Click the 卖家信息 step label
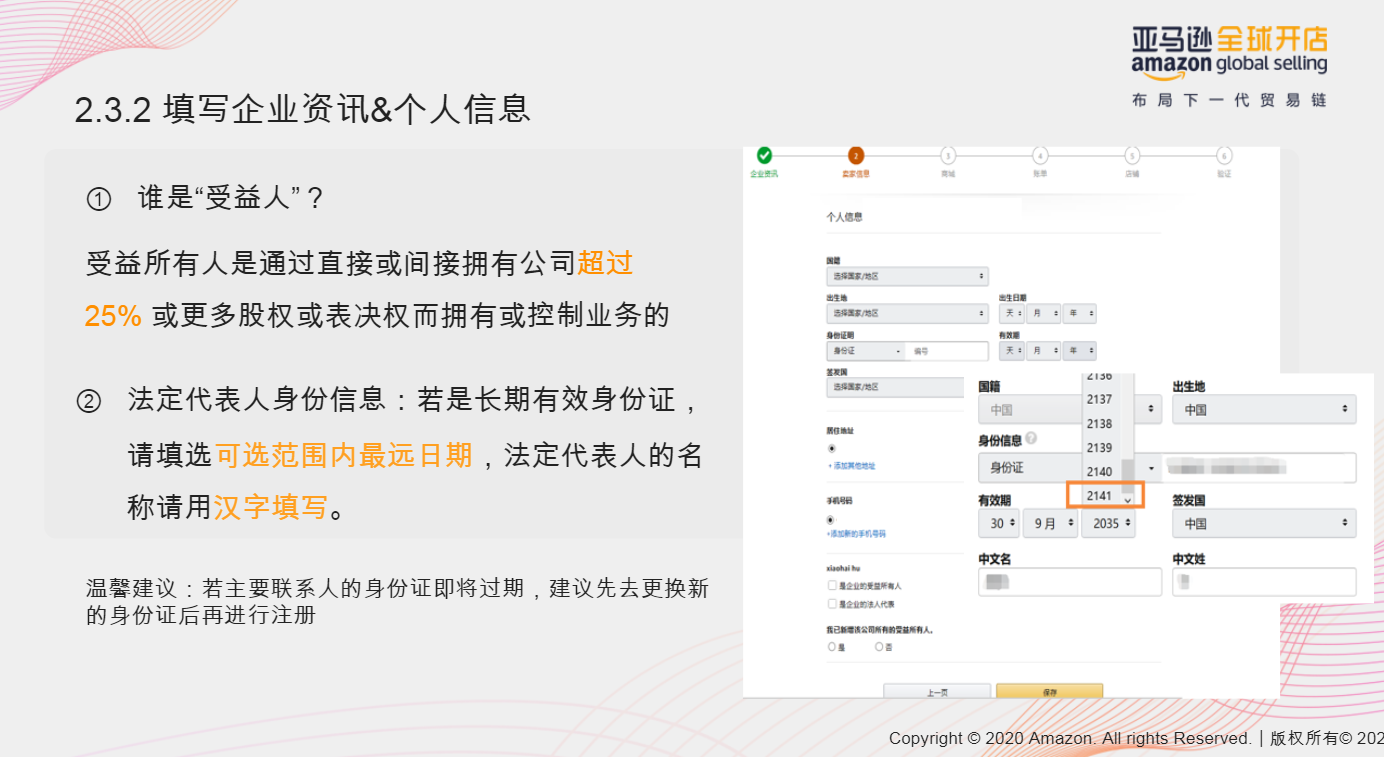 (x=856, y=173)
